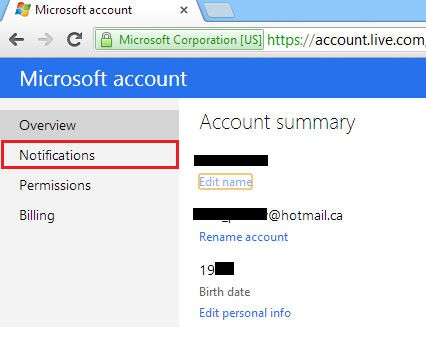The height and width of the screenshot is (361, 426).
Task: Open the Billing sidebar item
Action: pos(89,215)
